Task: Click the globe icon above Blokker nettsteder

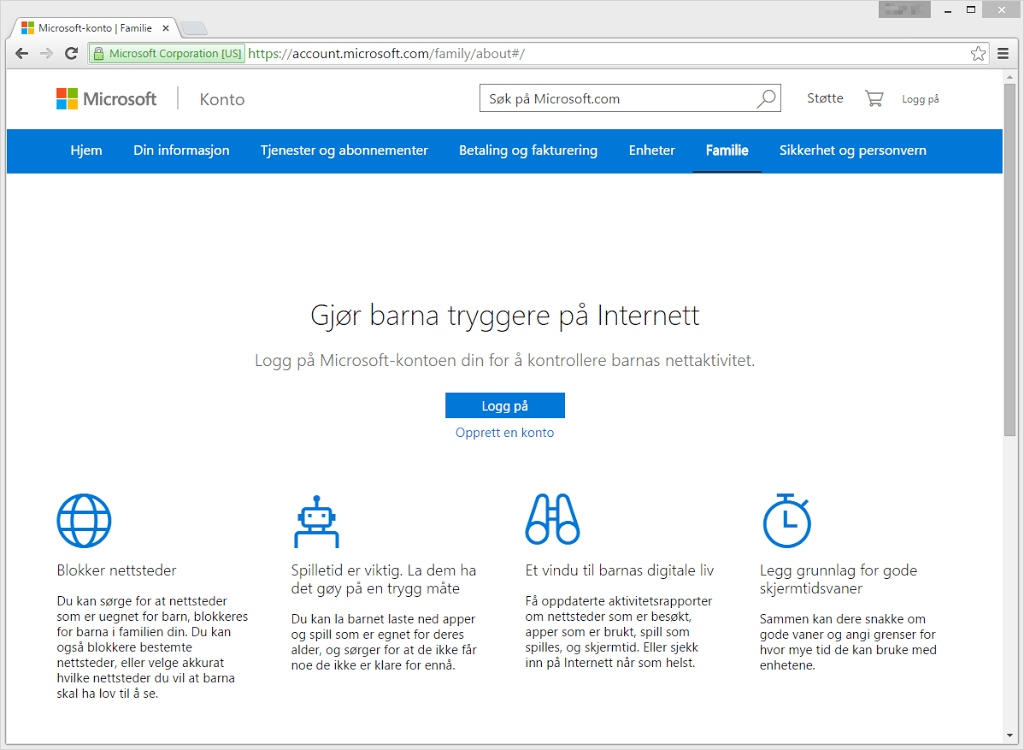Action: tap(84, 521)
